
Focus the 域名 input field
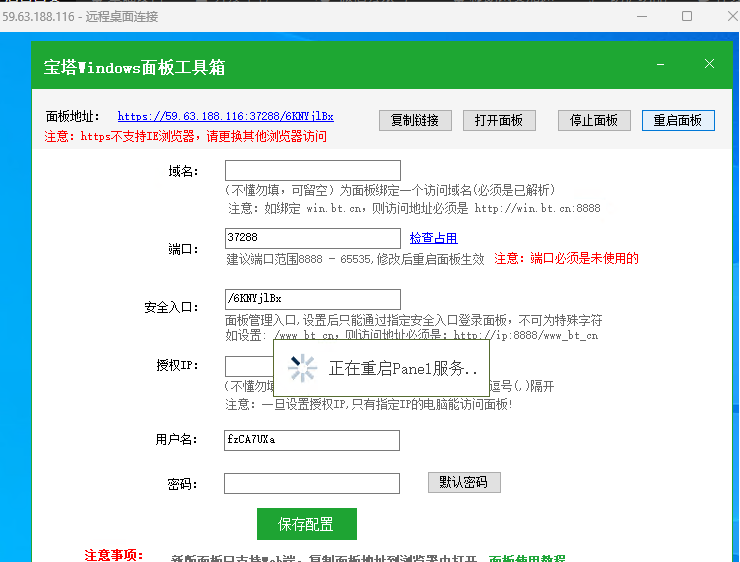(313, 170)
